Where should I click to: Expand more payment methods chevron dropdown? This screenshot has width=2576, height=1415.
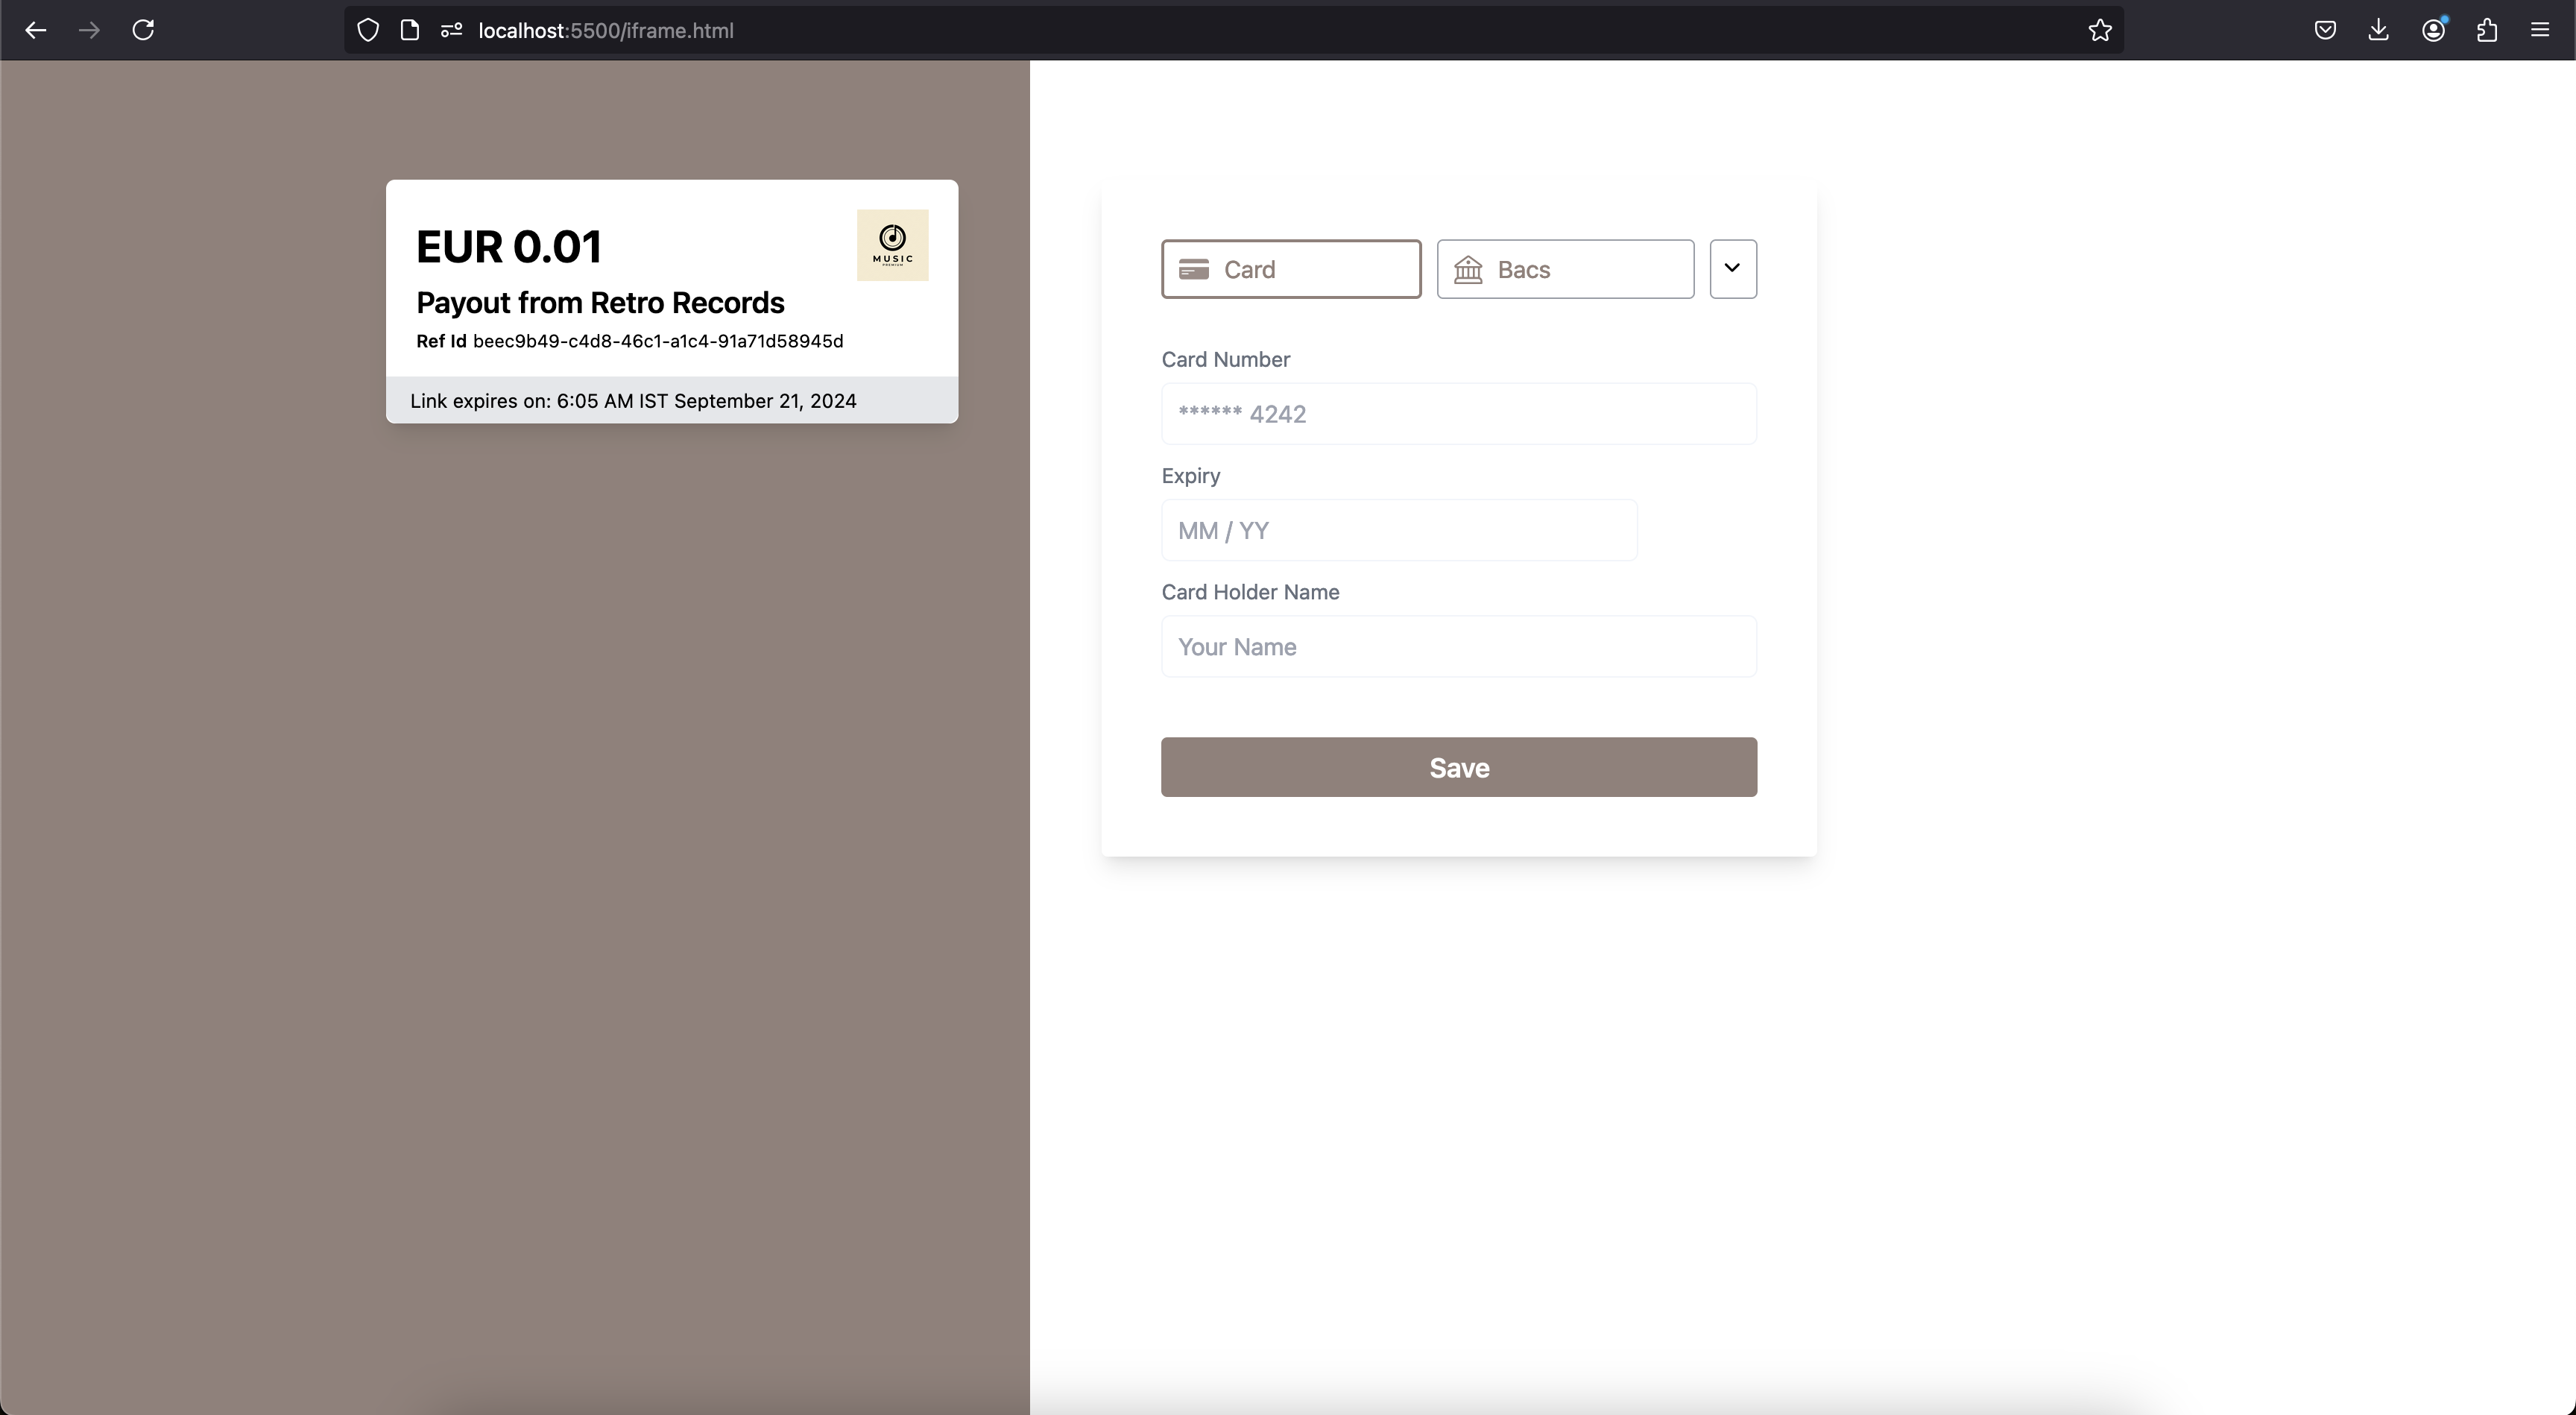pyautogui.click(x=1732, y=268)
